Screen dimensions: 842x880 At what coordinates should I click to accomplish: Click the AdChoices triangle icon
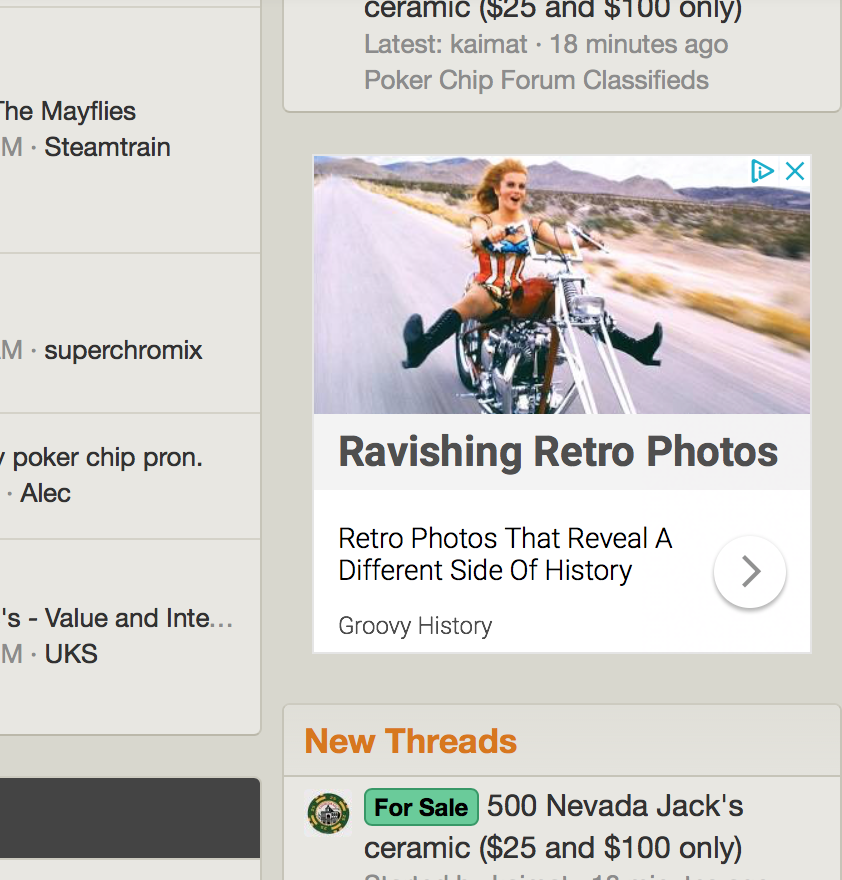(x=762, y=171)
